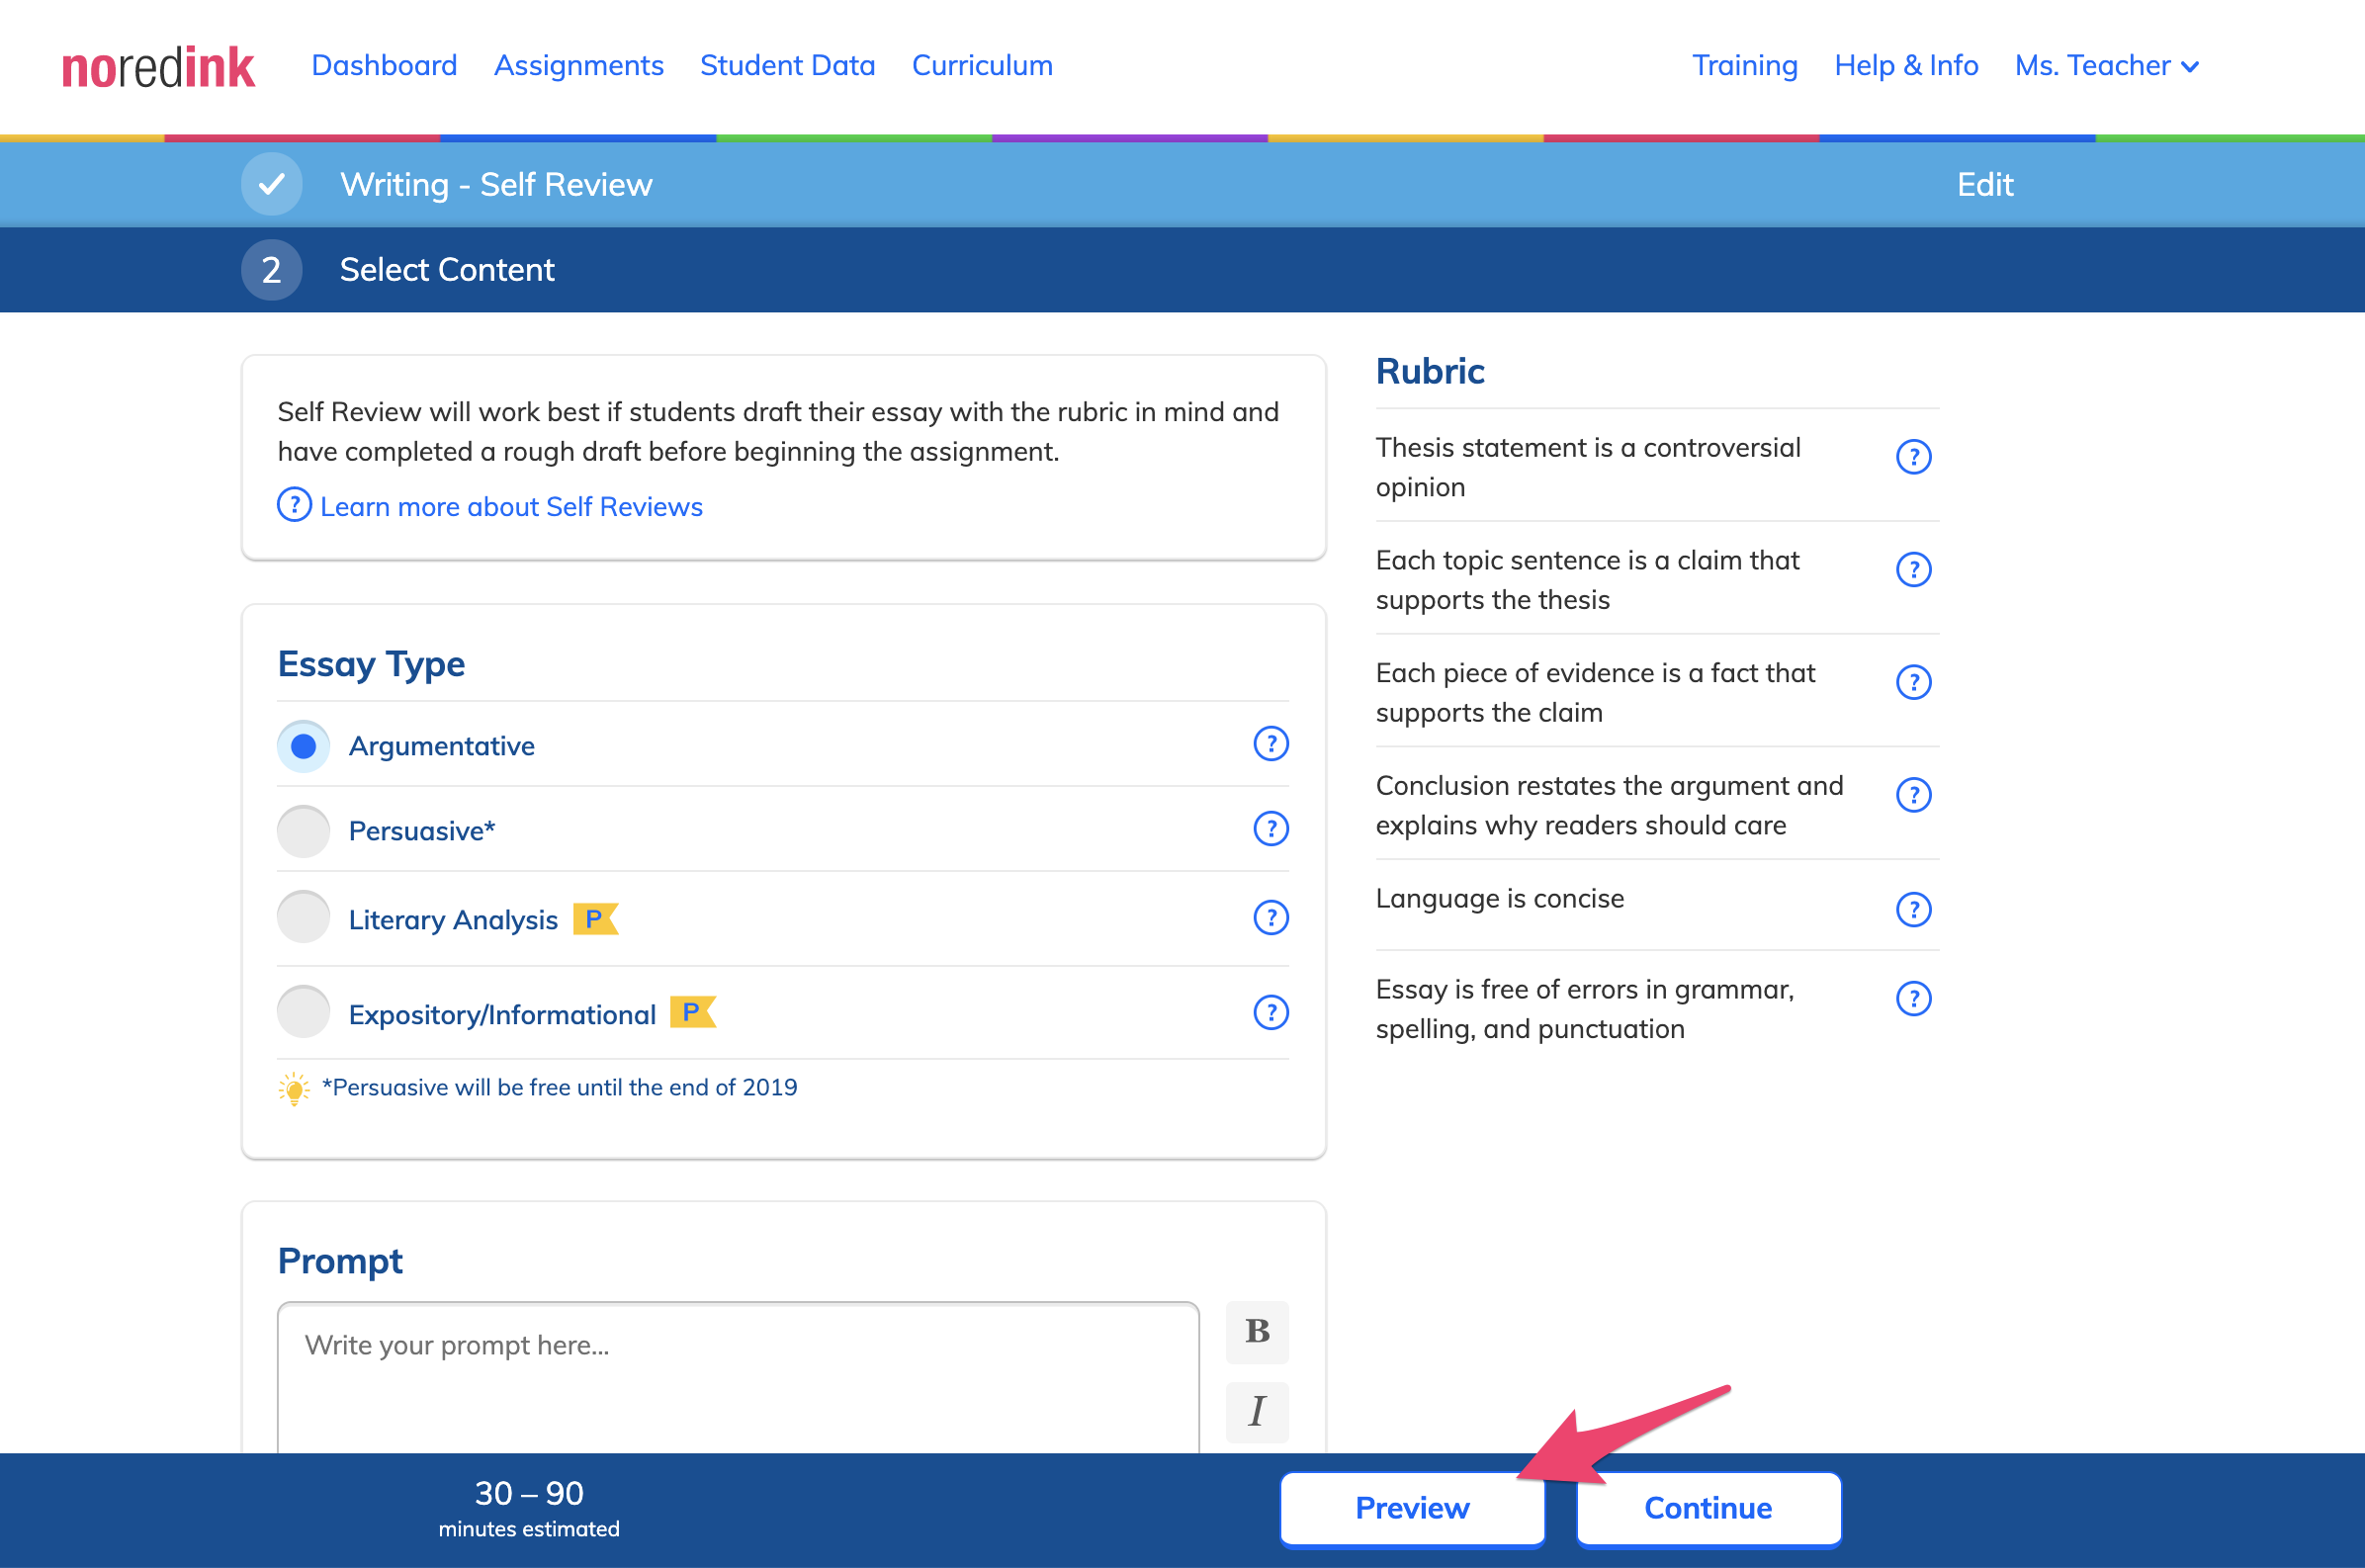Screen dimensions: 2365x1568
Task: Open Training page
Action: pos(1744,66)
